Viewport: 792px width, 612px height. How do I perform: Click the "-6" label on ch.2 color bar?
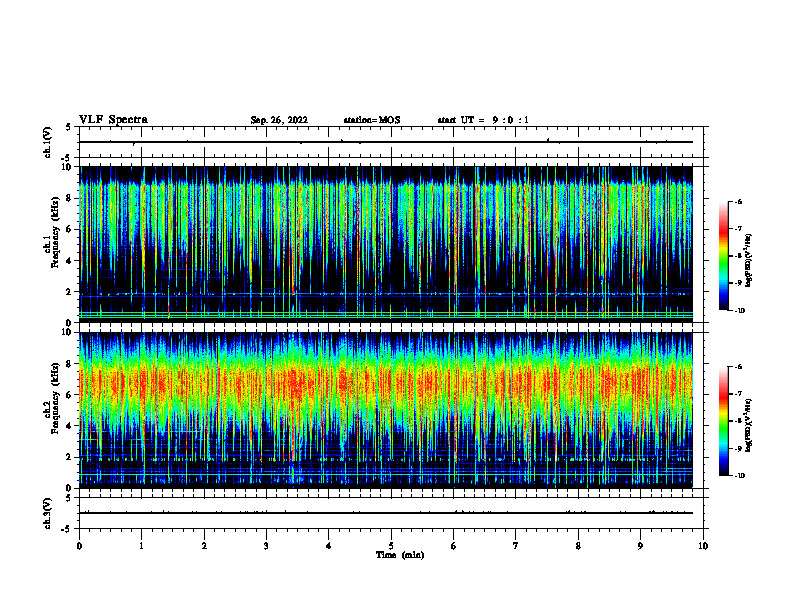coord(738,367)
